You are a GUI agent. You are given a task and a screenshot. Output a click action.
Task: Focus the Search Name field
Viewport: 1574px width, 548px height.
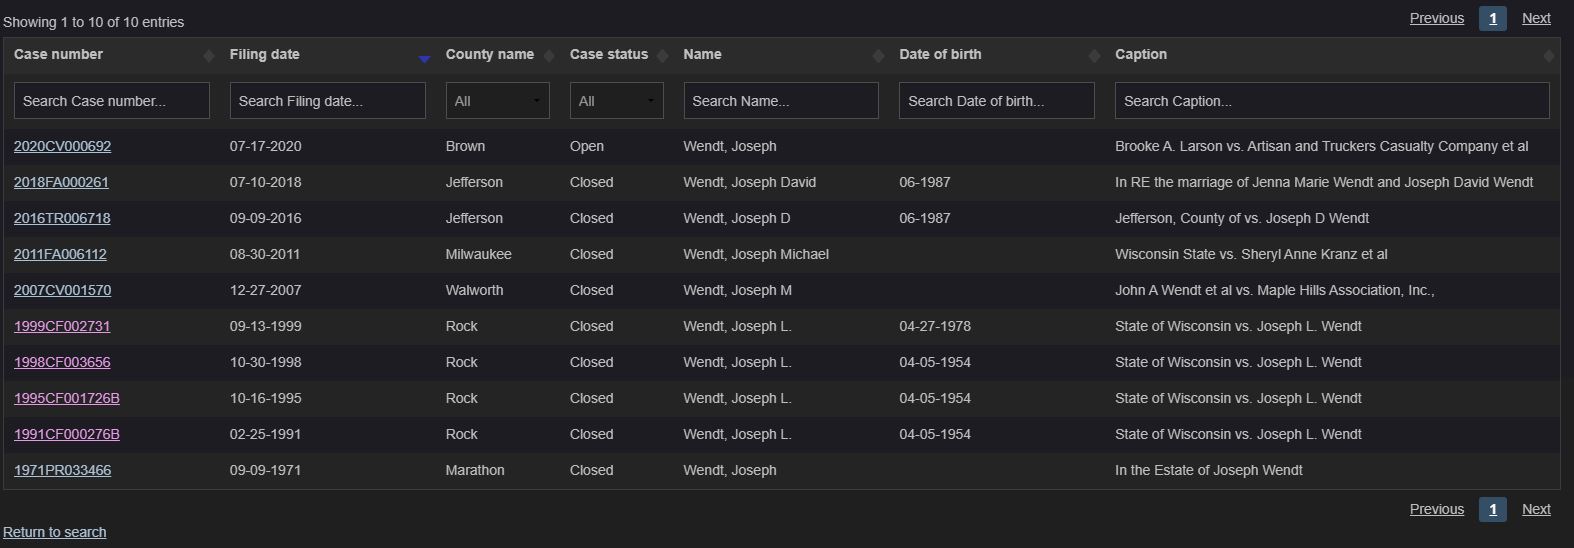[x=781, y=101]
